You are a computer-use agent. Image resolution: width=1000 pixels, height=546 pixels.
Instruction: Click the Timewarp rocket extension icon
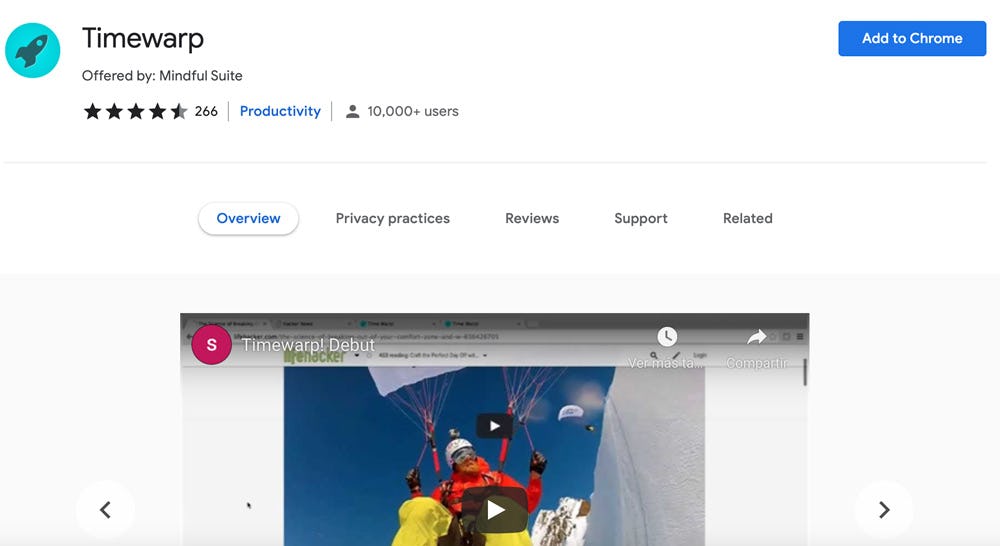33,50
